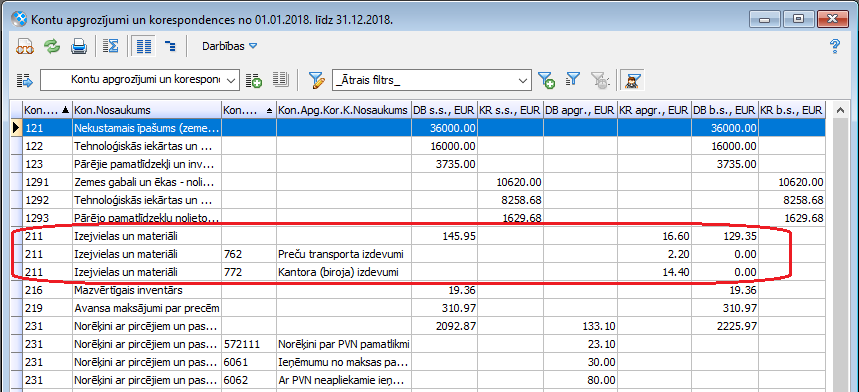Maximize the window

click(x=799, y=19)
